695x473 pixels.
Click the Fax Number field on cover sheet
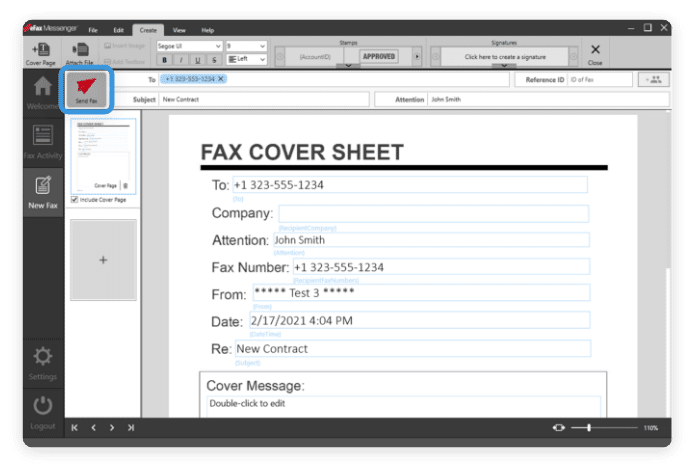click(441, 267)
